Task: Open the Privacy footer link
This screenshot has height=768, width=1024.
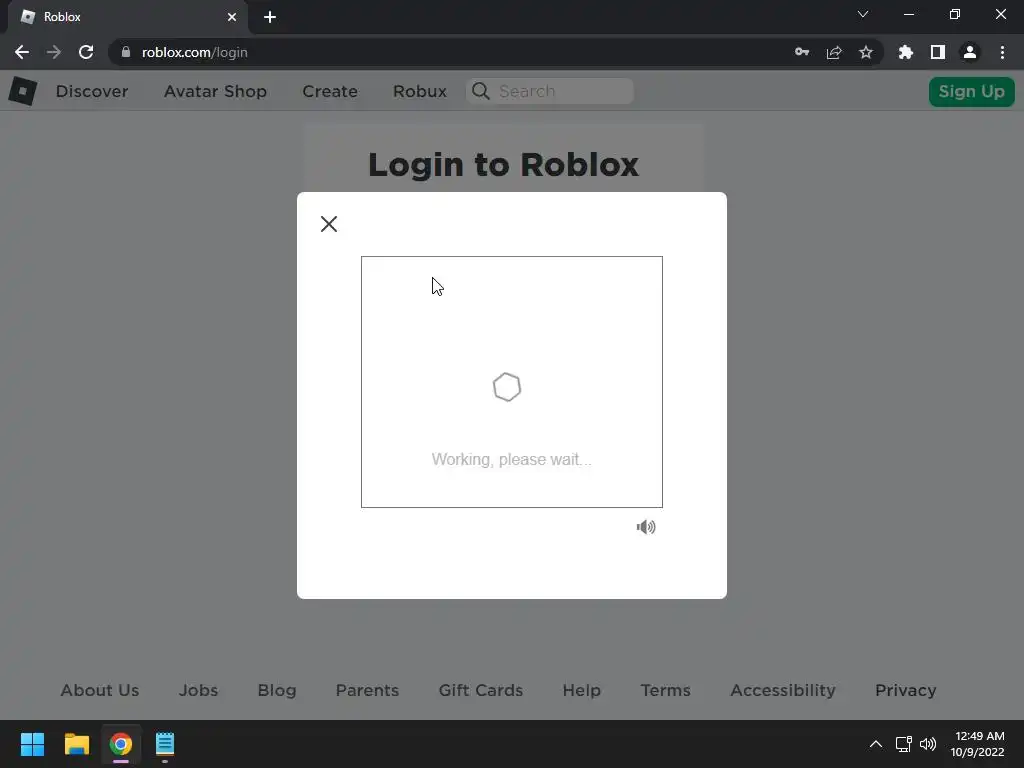Action: point(906,690)
